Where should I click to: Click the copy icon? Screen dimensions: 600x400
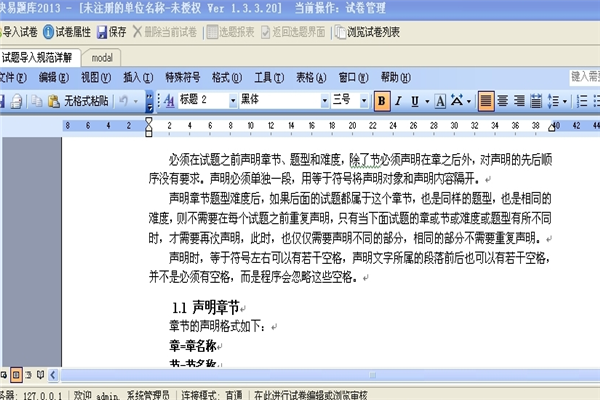(37, 101)
